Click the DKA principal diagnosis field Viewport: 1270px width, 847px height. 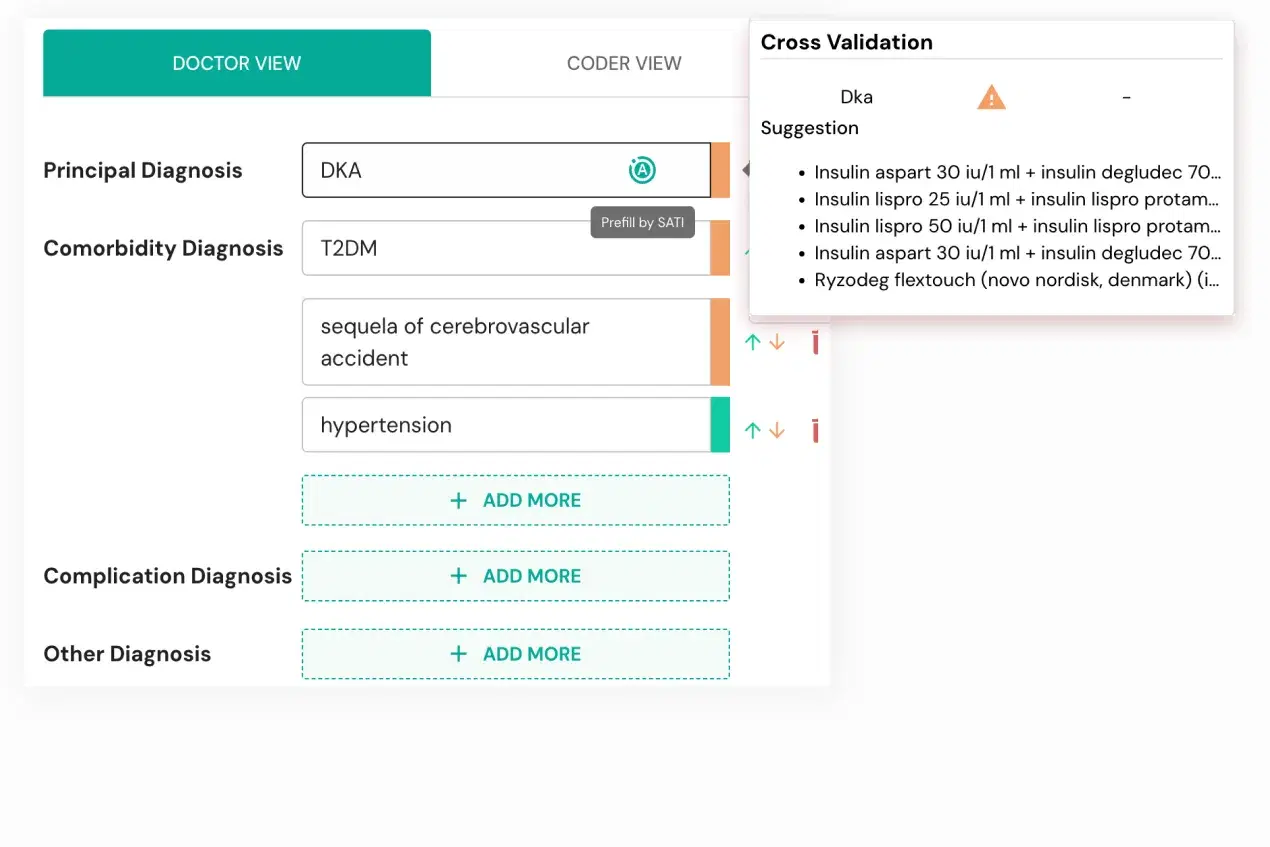point(460,171)
